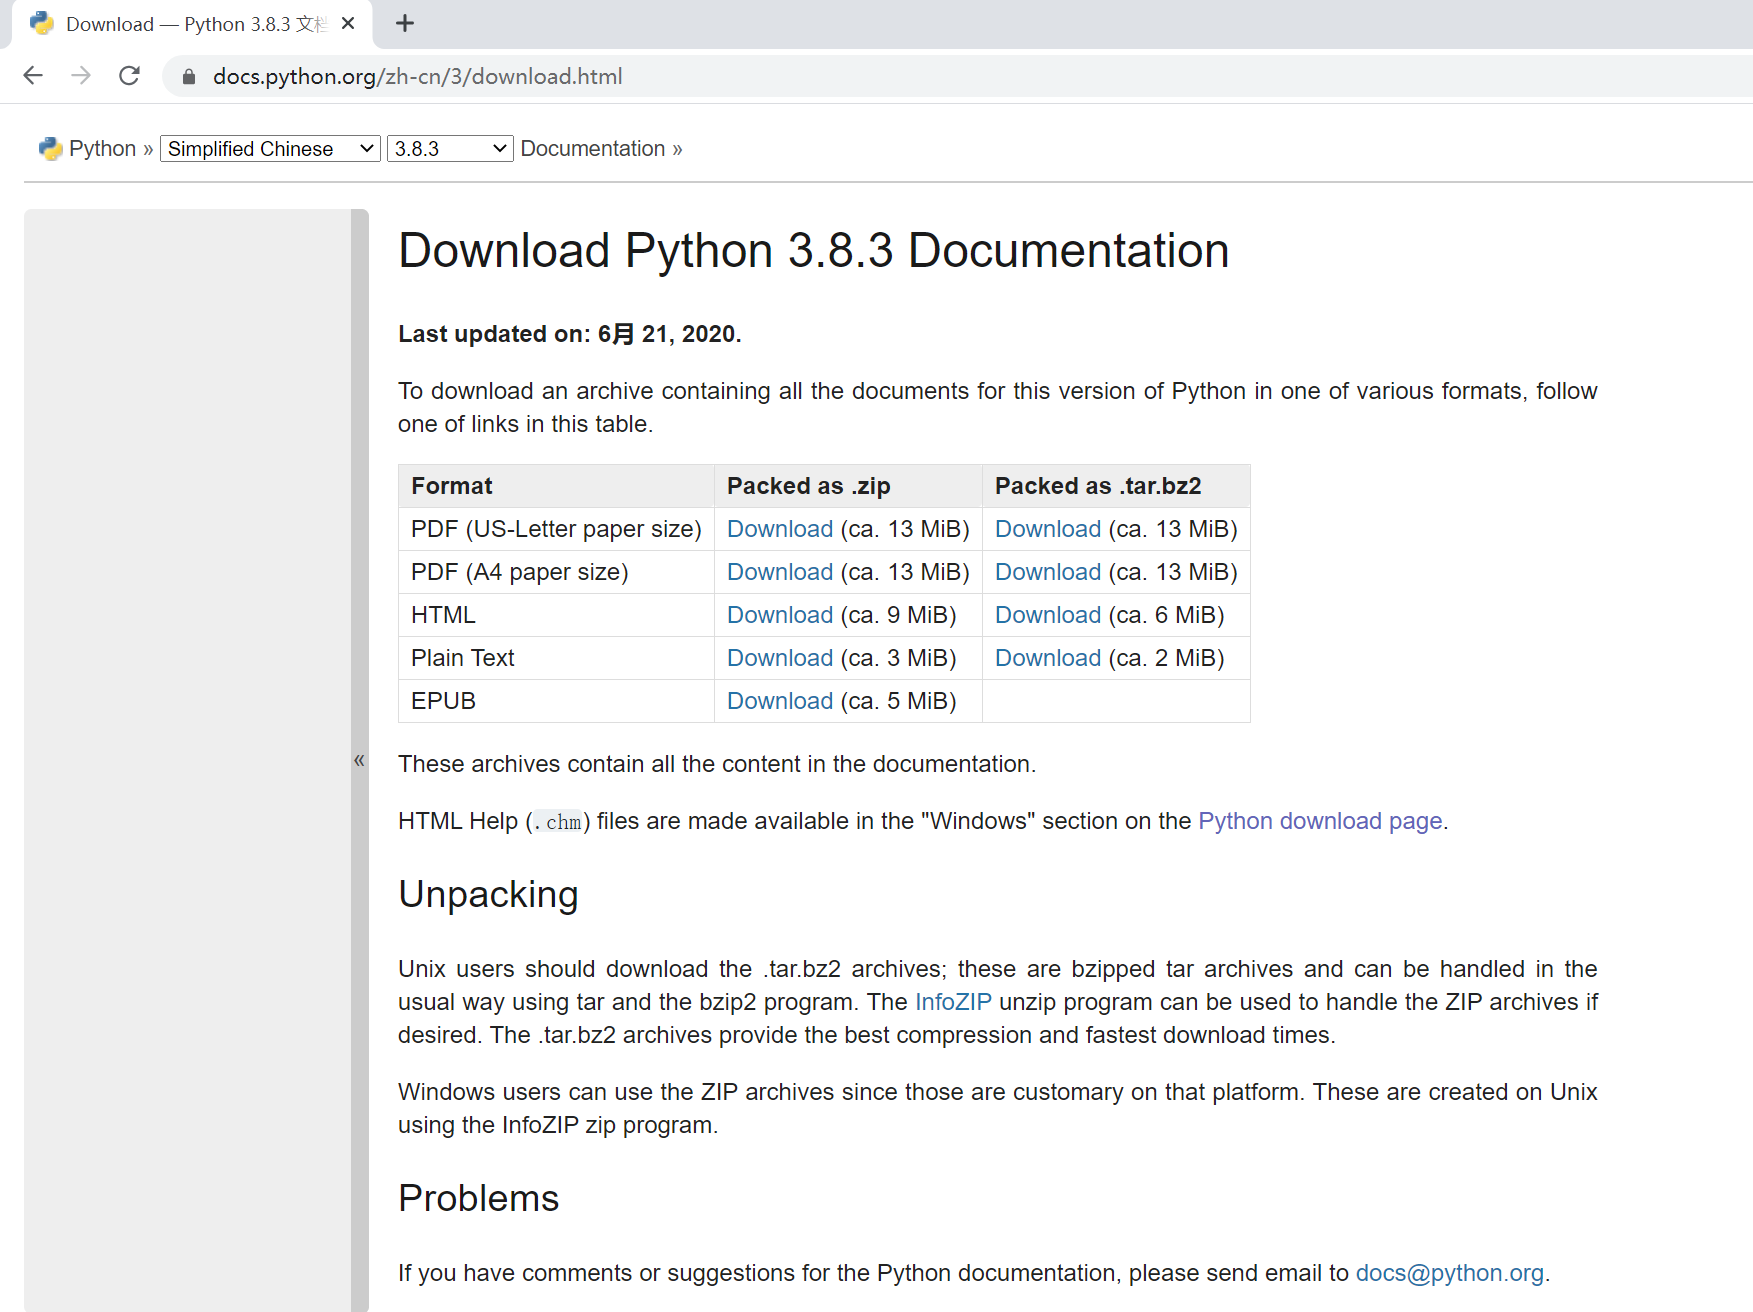The image size is (1753, 1312).
Task: Click the padlock site info icon
Action: [x=189, y=76]
